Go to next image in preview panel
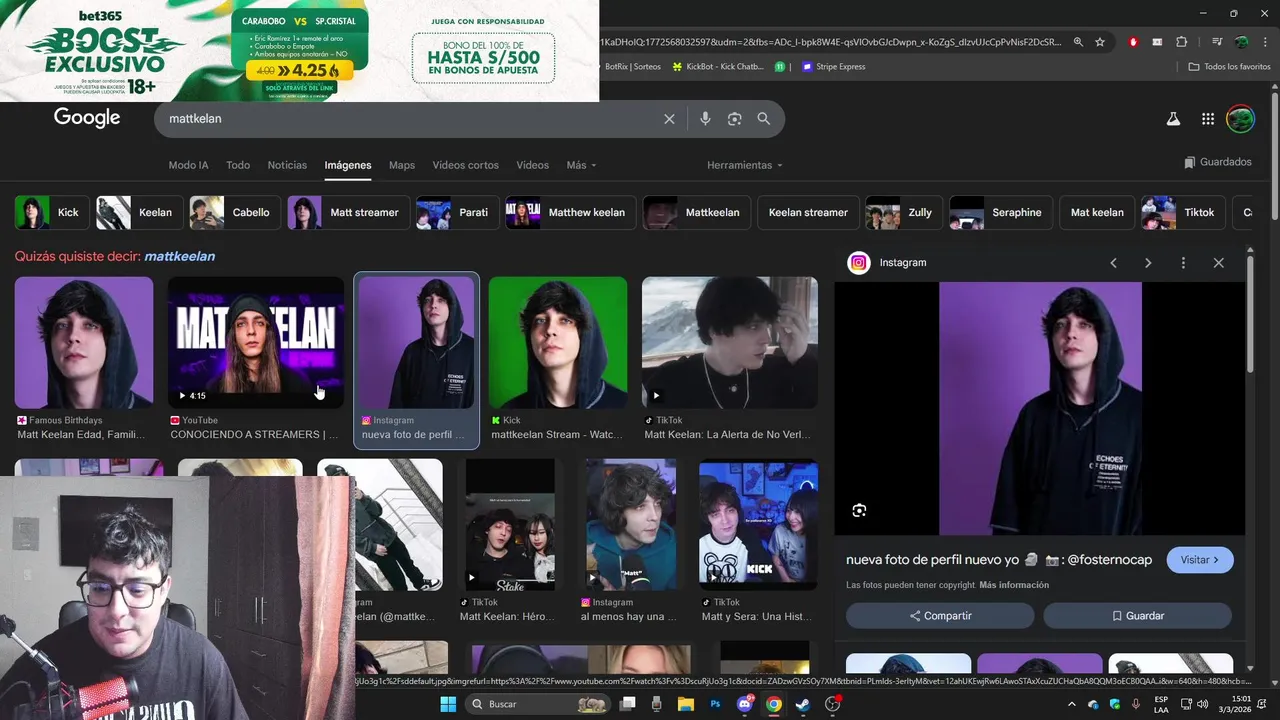Viewport: 1280px width, 720px height. (x=1148, y=263)
